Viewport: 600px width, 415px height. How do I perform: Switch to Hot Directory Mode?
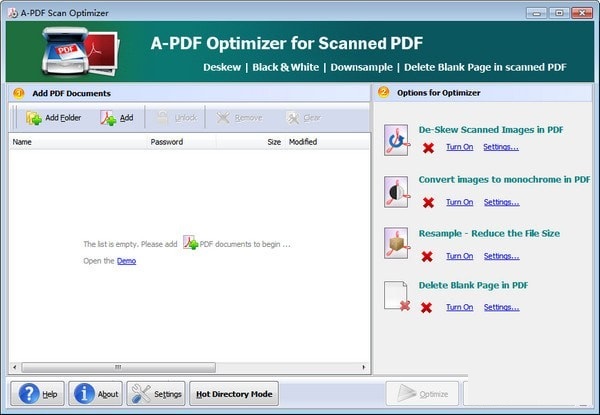coord(234,394)
